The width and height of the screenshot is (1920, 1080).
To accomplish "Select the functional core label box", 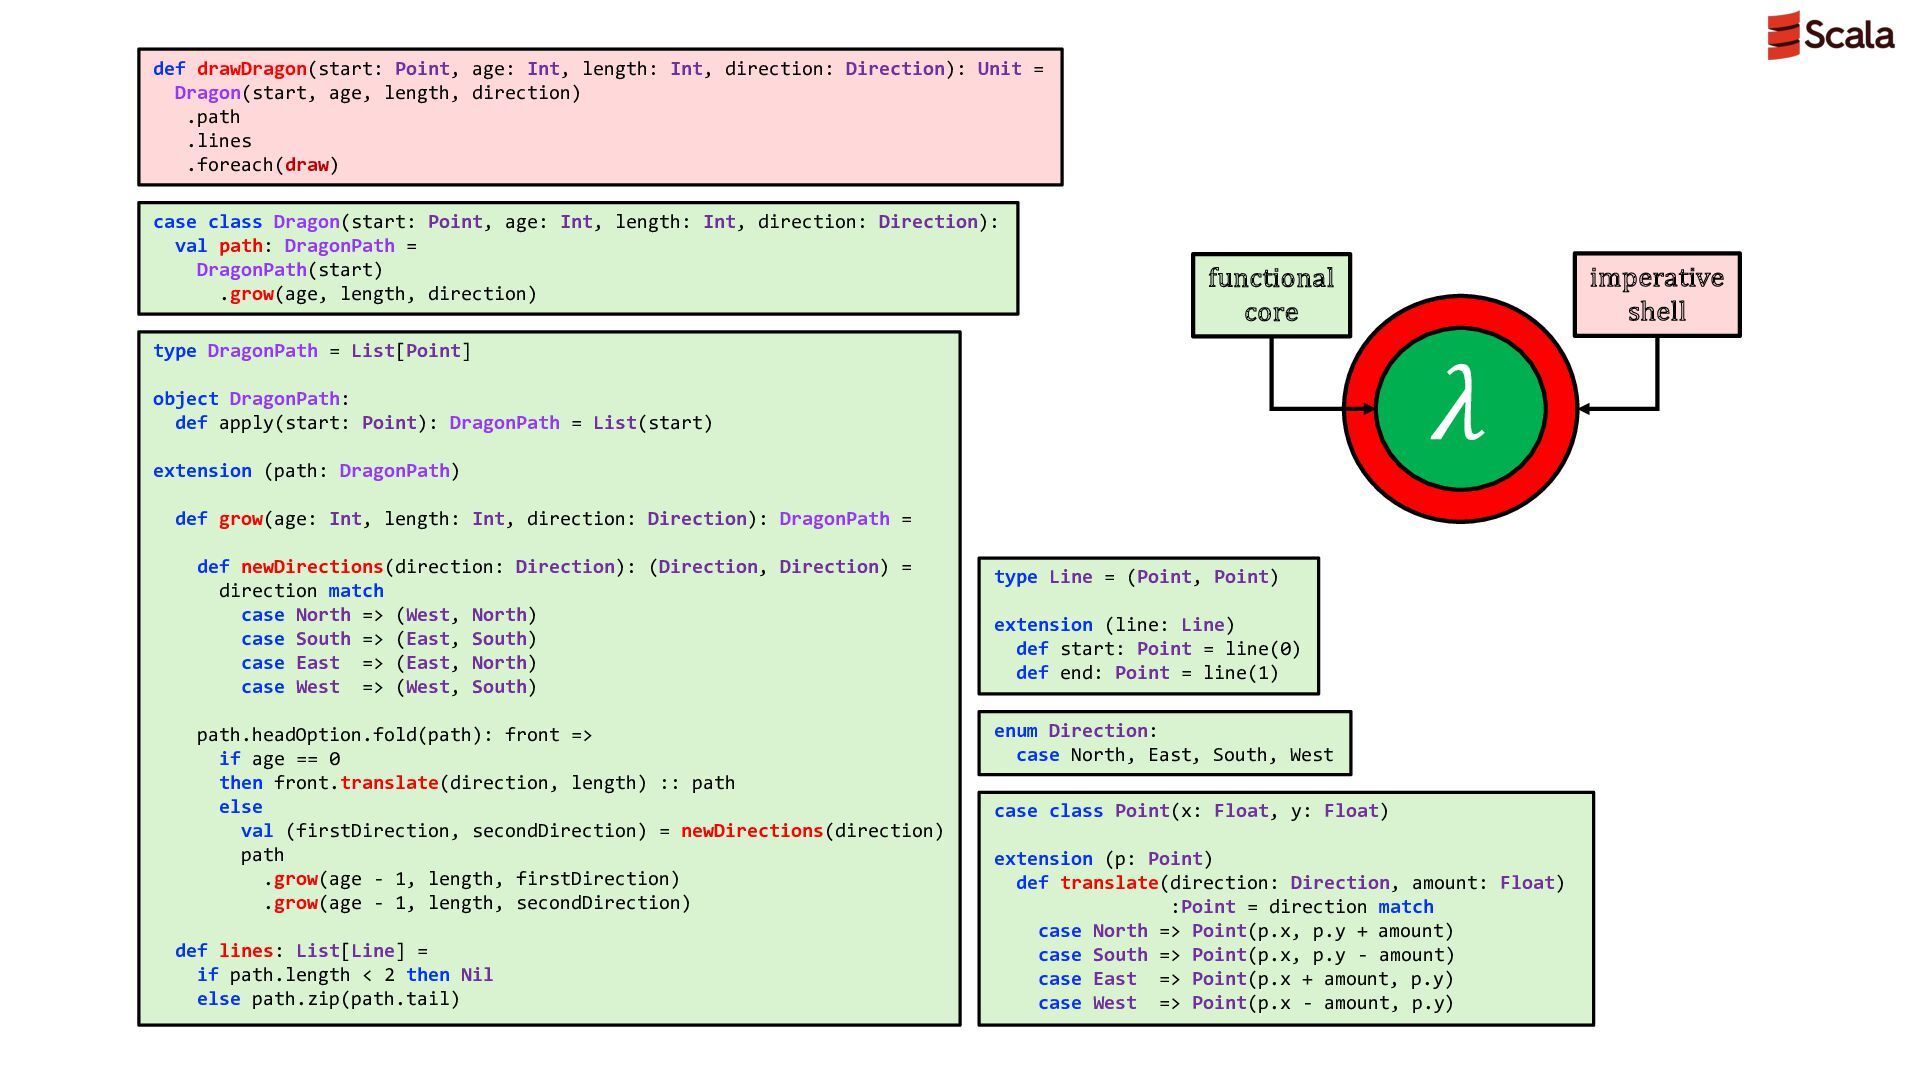I will pyautogui.click(x=1271, y=295).
